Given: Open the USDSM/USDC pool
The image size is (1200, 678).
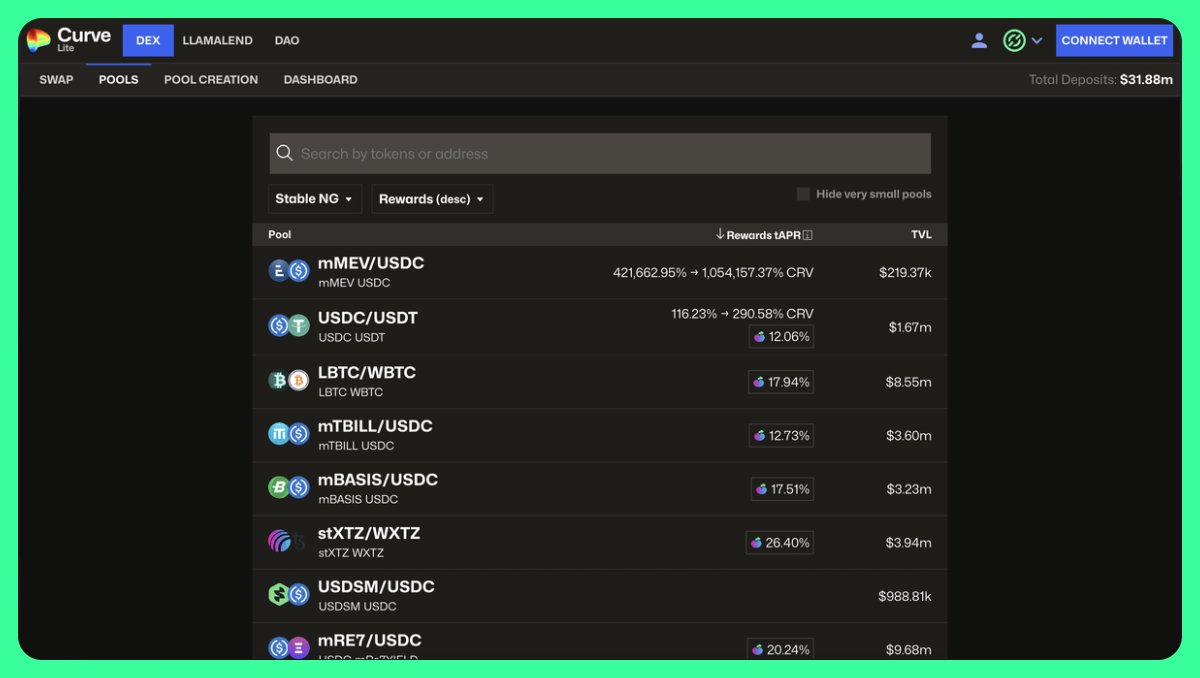Looking at the screenshot, I should (x=600, y=596).
